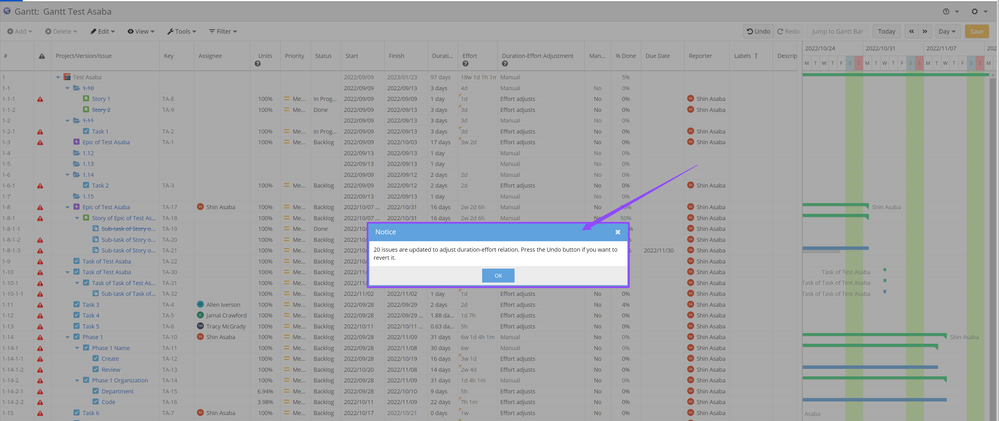The width and height of the screenshot is (999, 421).
Task: Collapse the Phase 1 Organization row
Action: 77,380
